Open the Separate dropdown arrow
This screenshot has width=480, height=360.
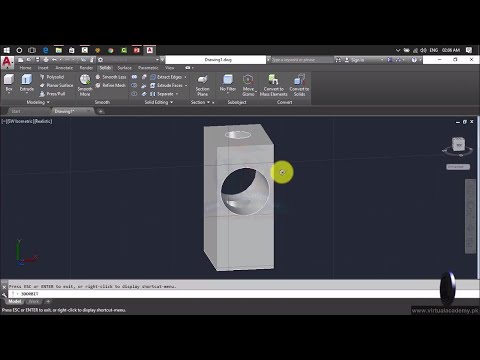pyautogui.click(x=177, y=94)
